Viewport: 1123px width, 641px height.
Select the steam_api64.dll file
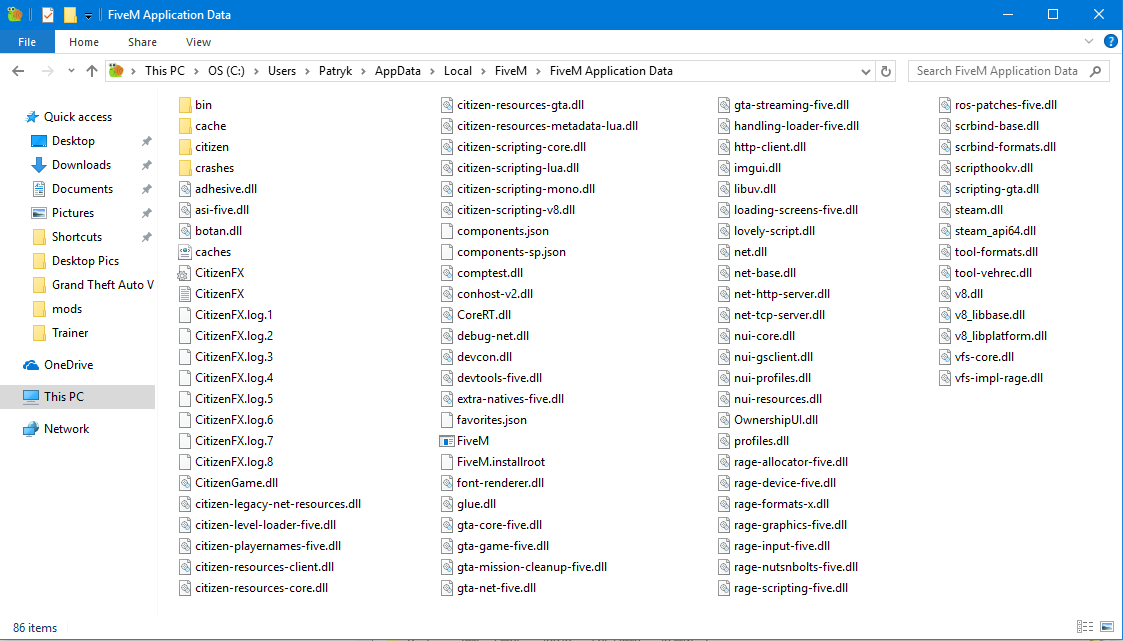987,231
